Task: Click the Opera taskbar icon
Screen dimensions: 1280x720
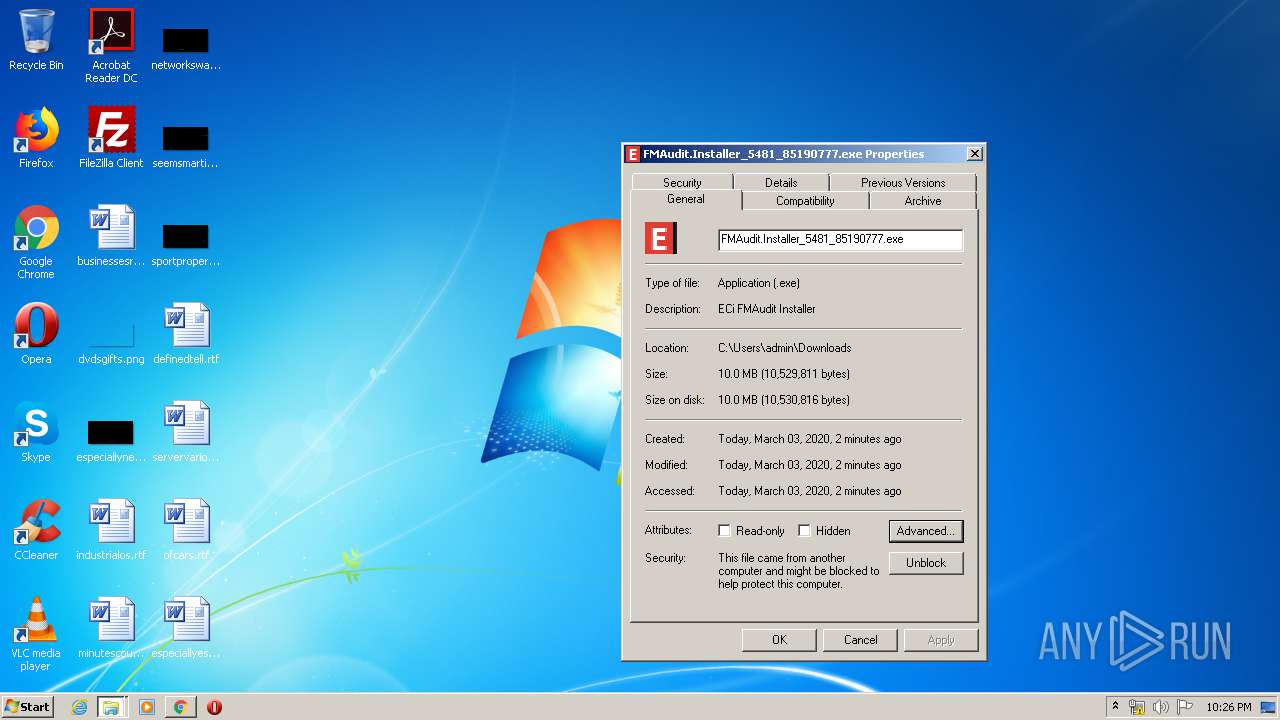Action: [x=214, y=707]
